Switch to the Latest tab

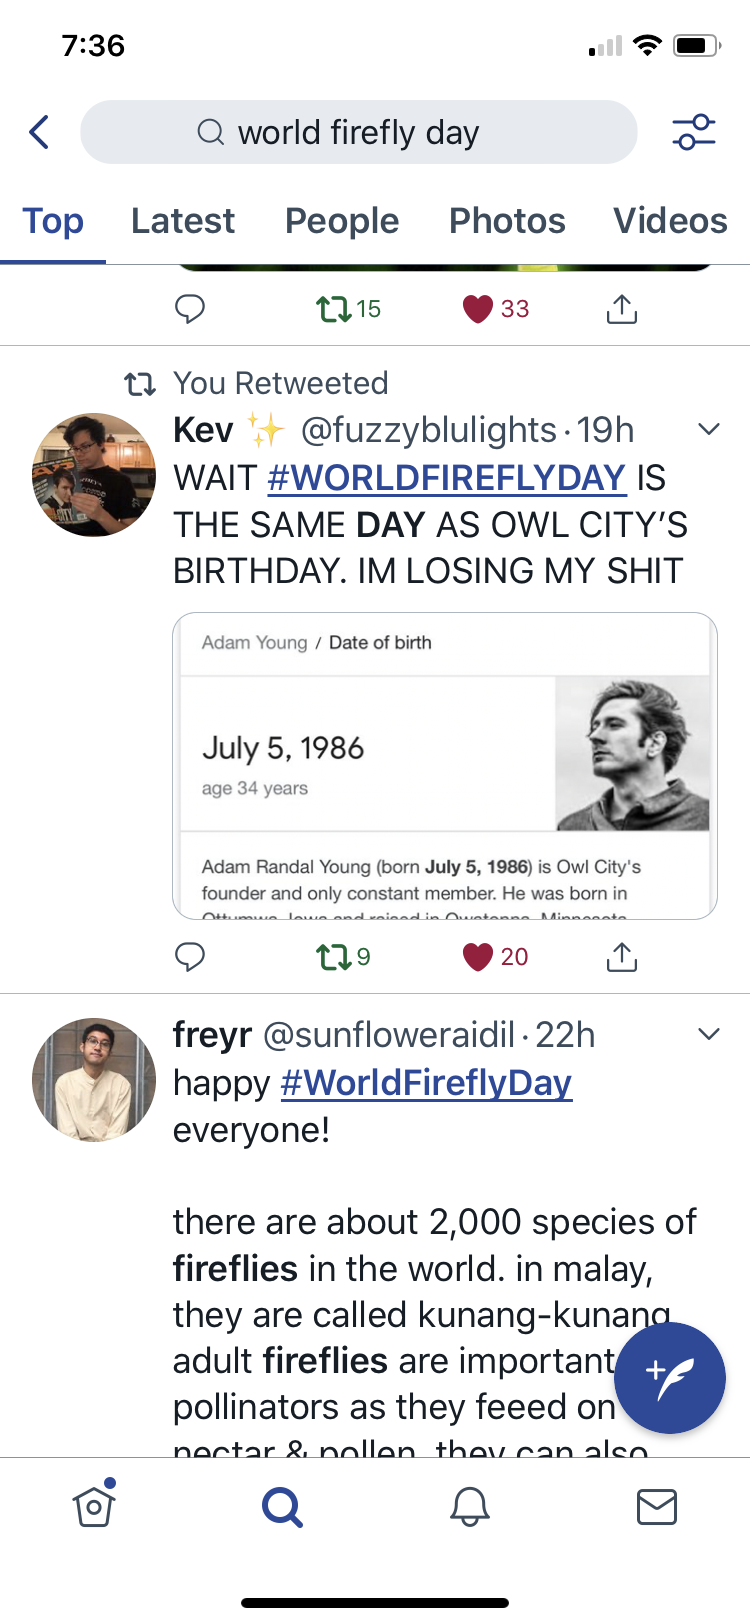[183, 221]
